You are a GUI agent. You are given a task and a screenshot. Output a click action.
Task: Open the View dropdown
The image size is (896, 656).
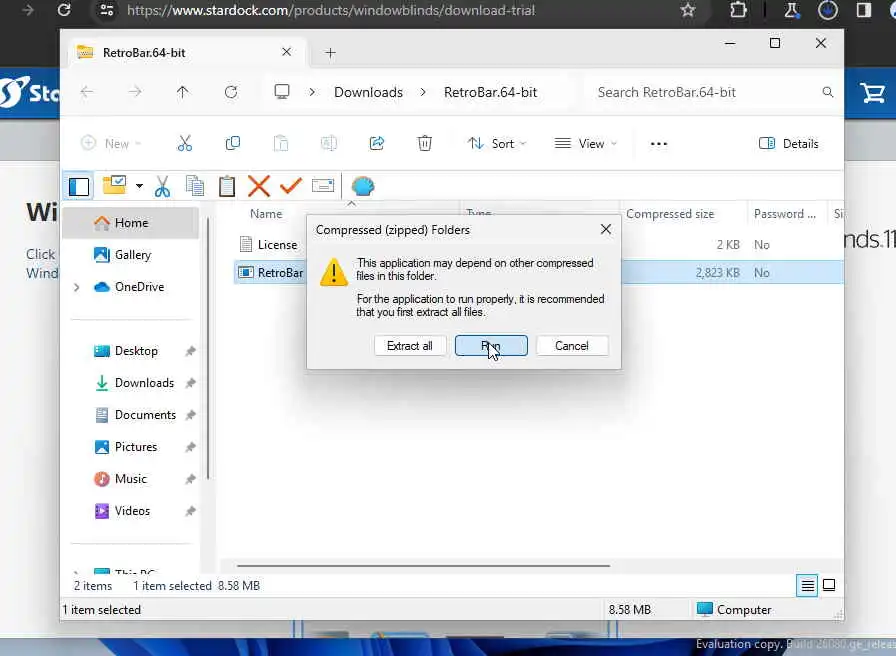(586, 143)
